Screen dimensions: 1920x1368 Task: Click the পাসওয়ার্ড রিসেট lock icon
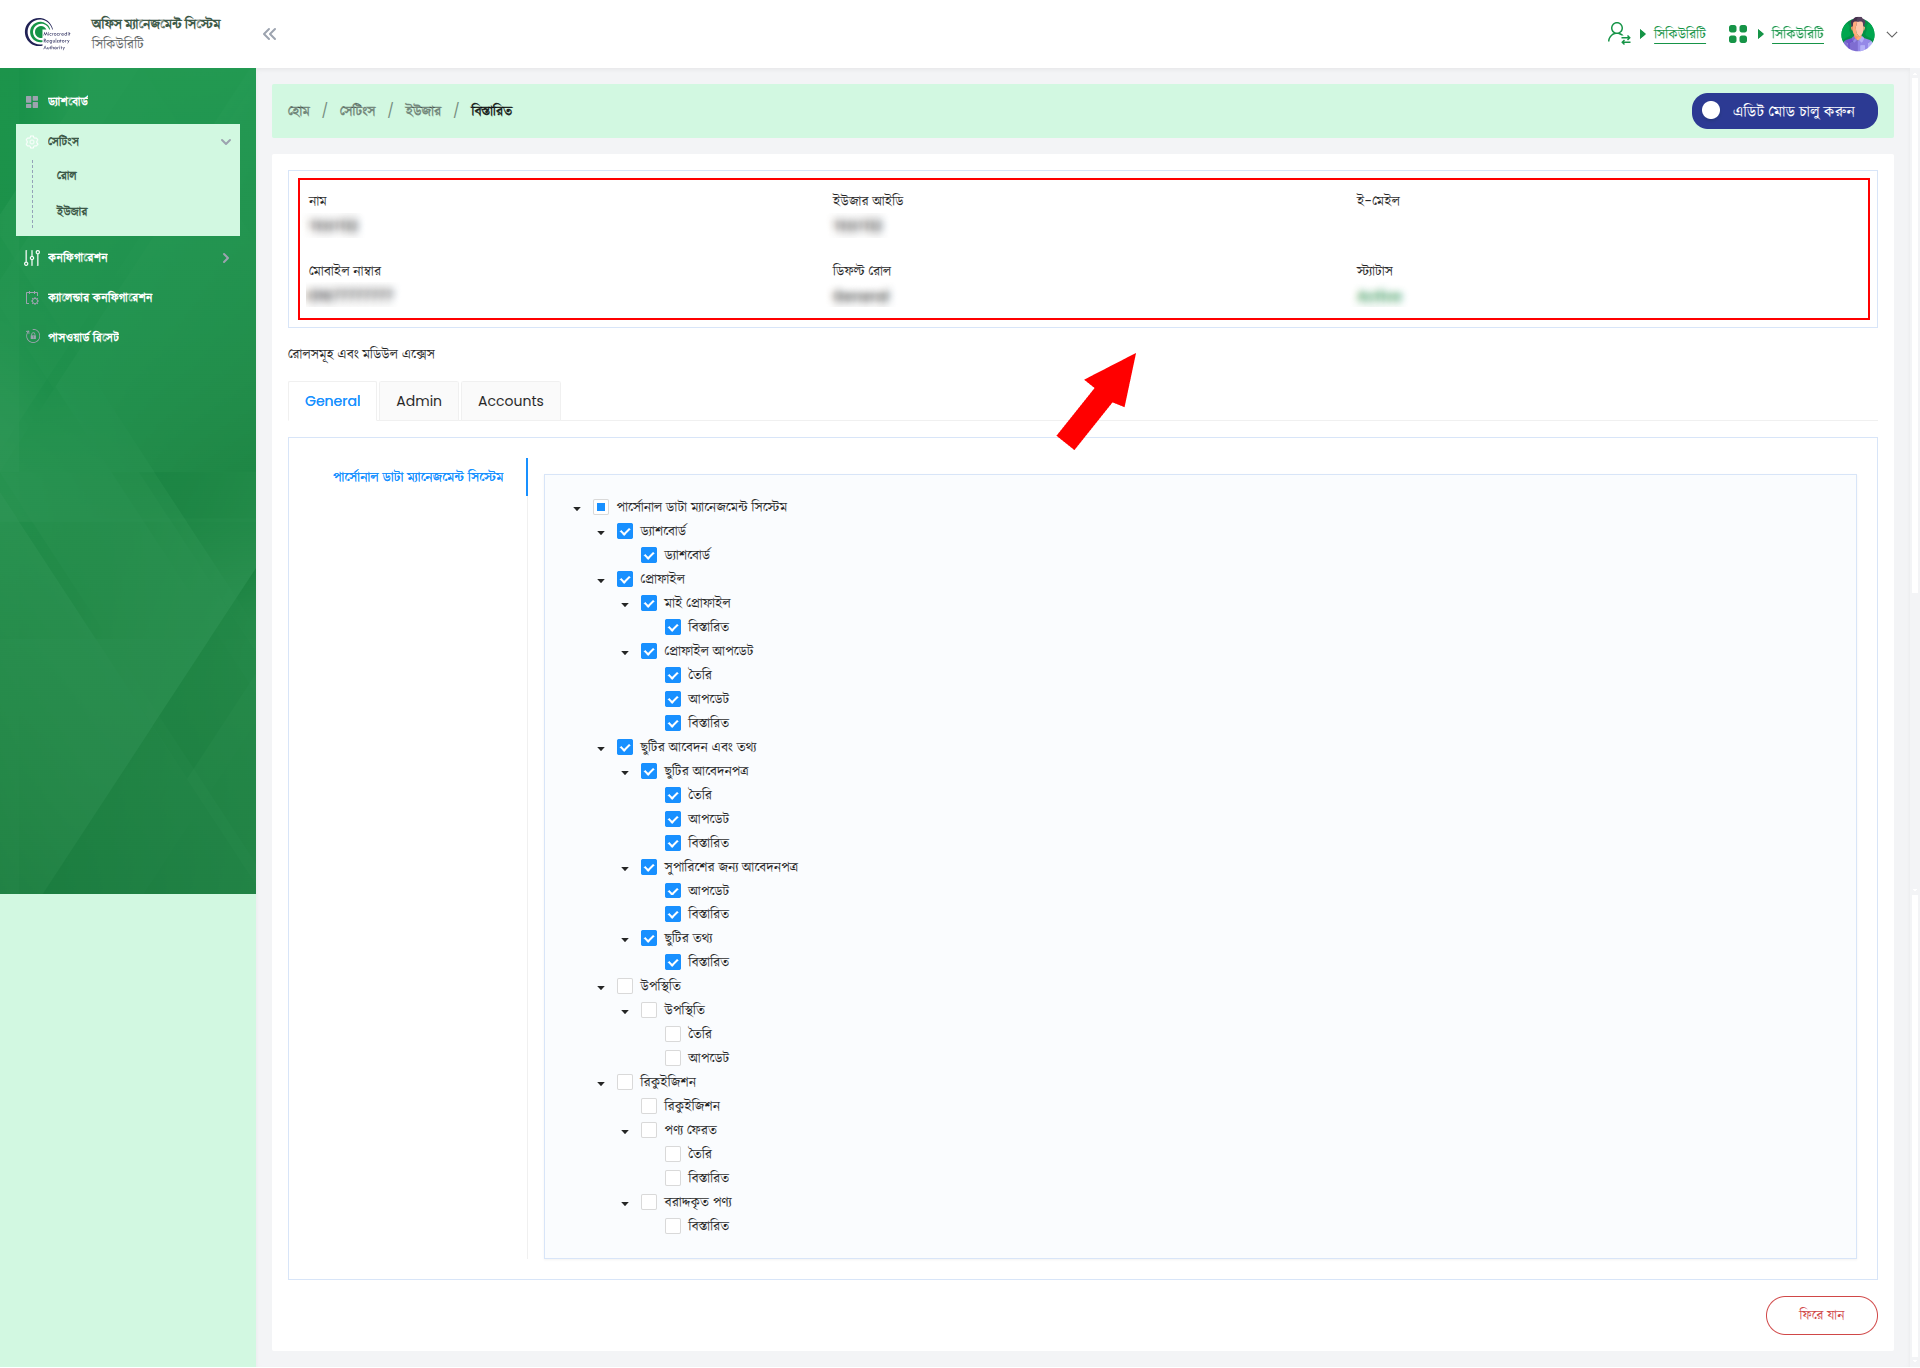point(32,337)
